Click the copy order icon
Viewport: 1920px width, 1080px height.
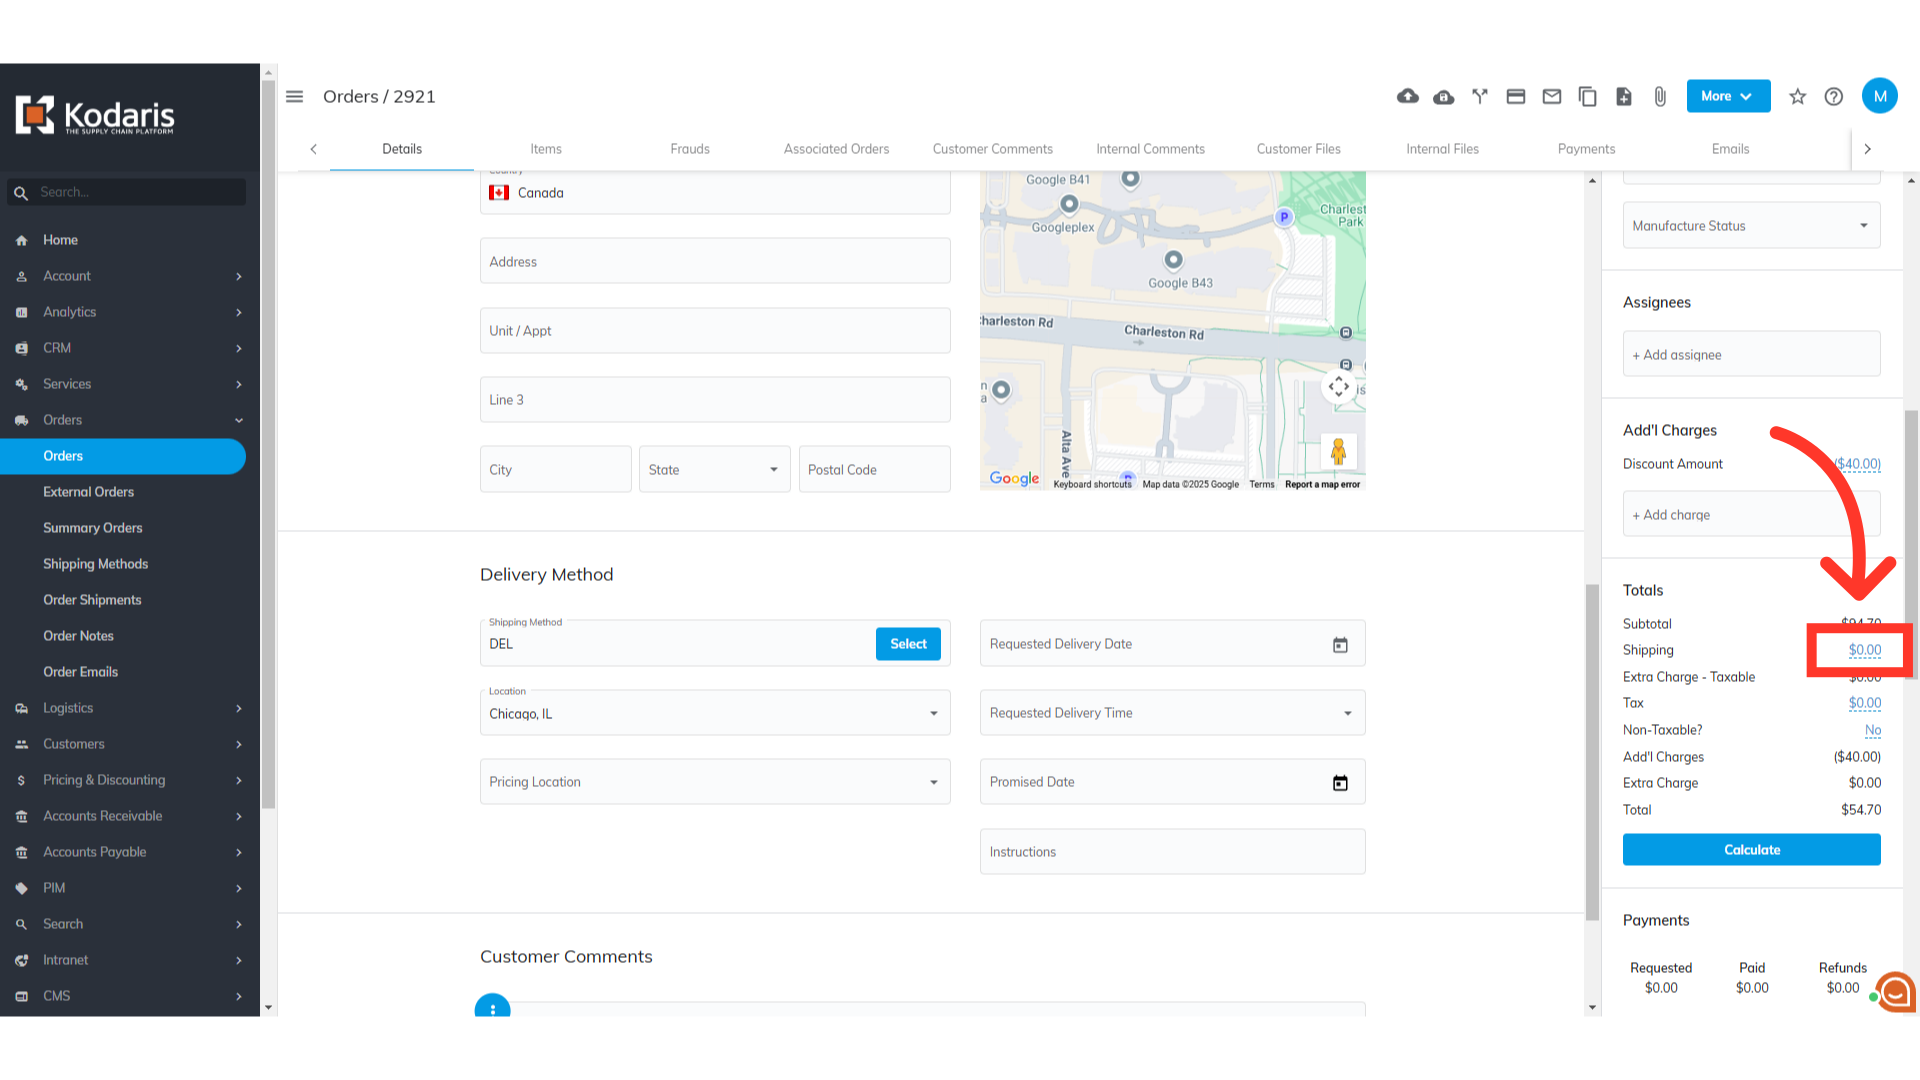click(x=1587, y=96)
